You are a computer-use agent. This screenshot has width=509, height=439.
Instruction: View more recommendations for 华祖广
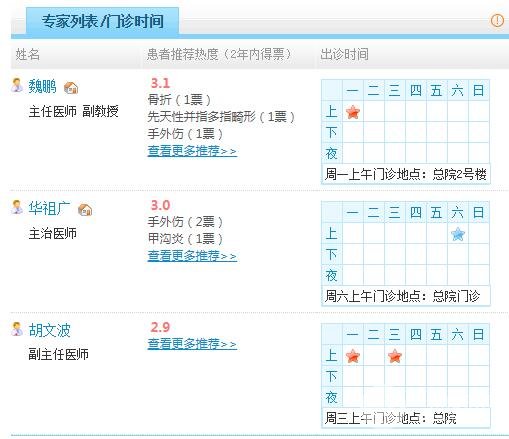[x=192, y=256]
